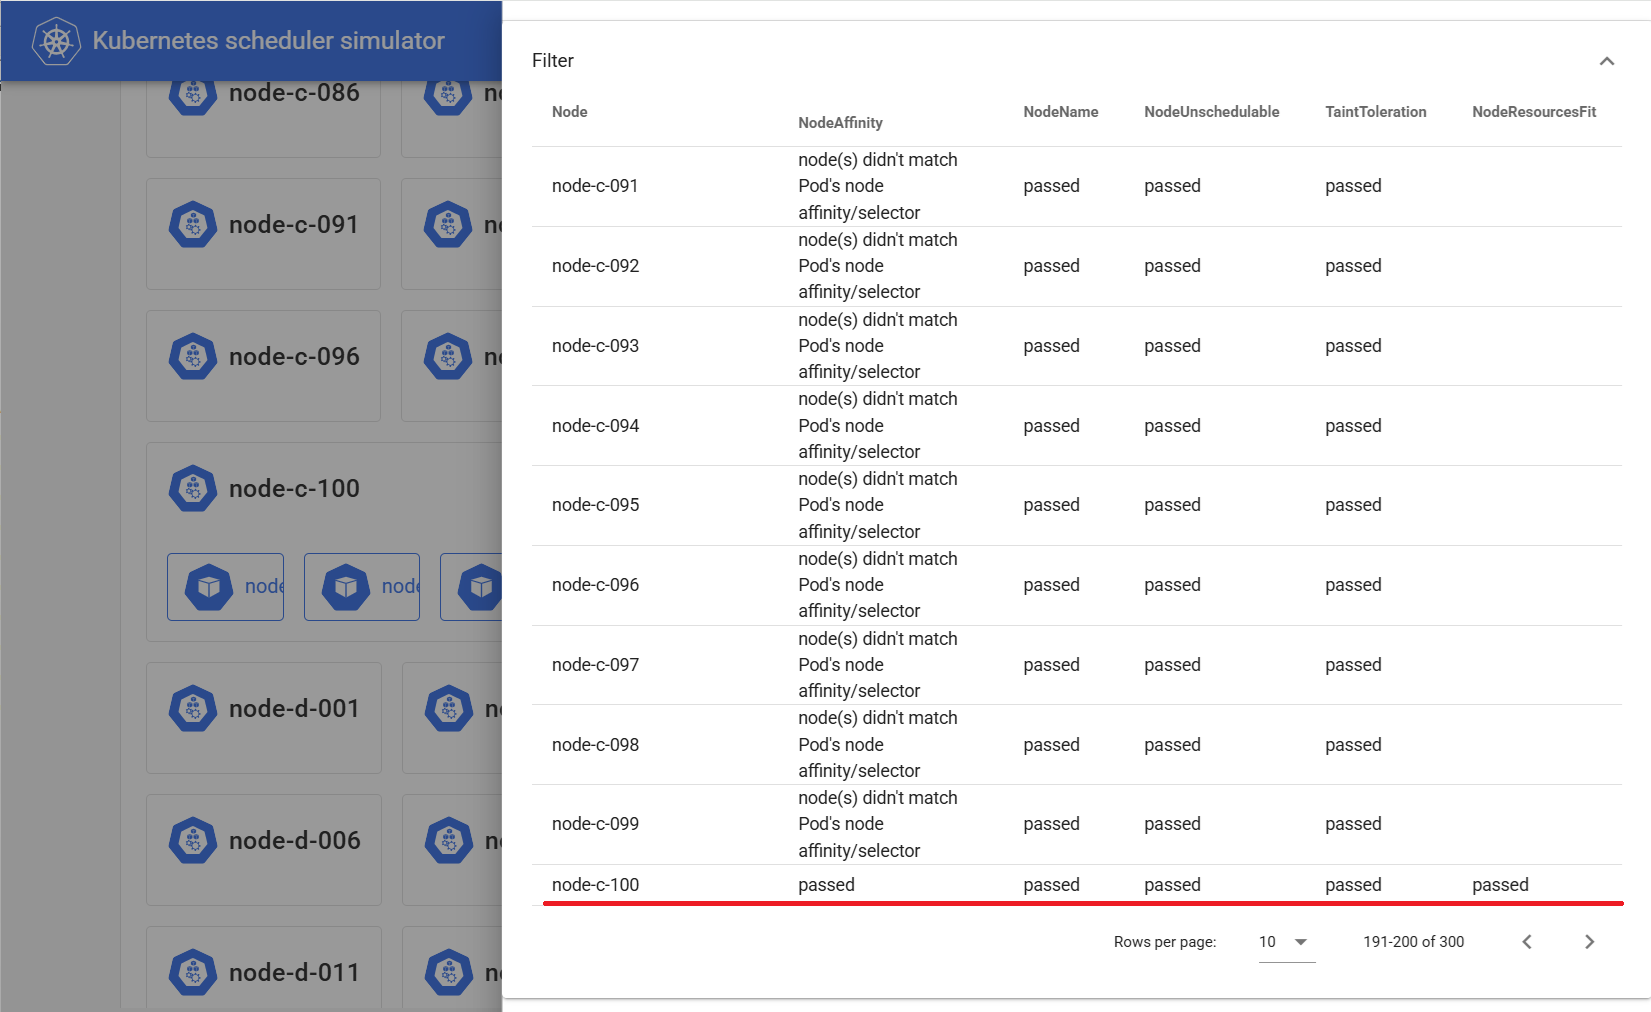Click NodeUnschedulable passed value for node-c-093
Viewport: 1651px width, 1012px height.
1172,346
